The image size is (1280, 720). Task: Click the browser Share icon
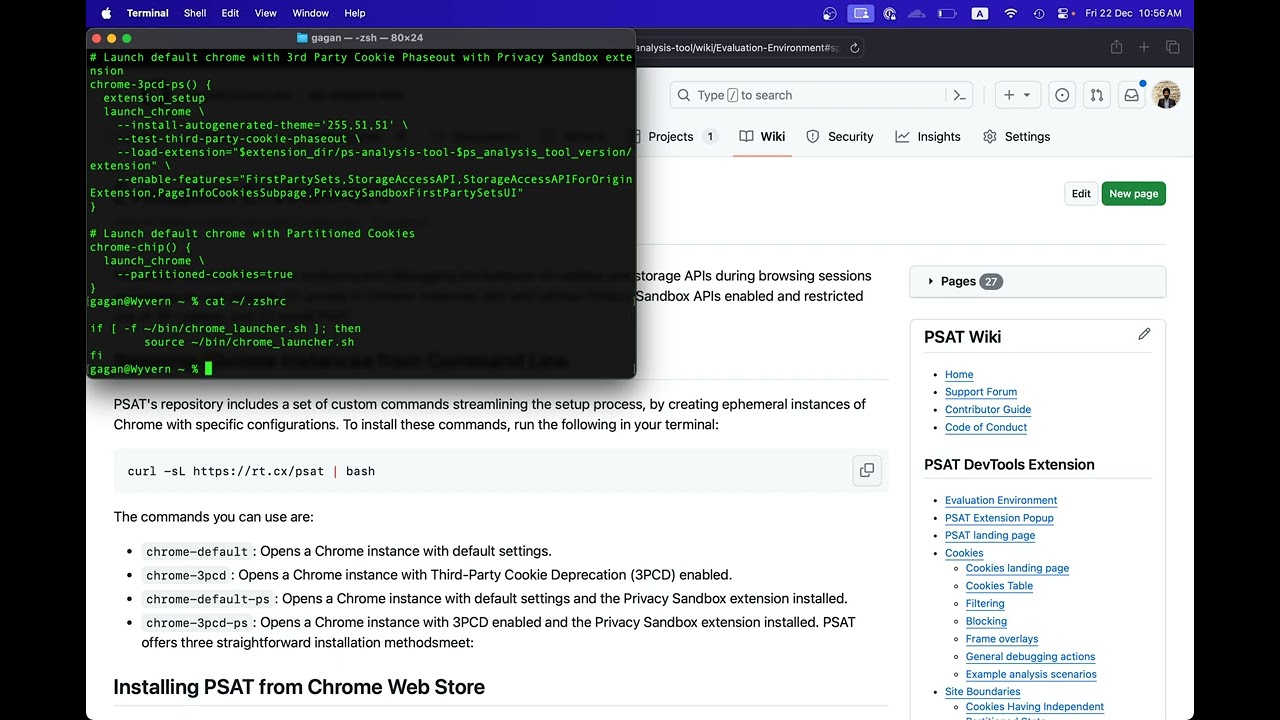click(x=1116, y=47)
